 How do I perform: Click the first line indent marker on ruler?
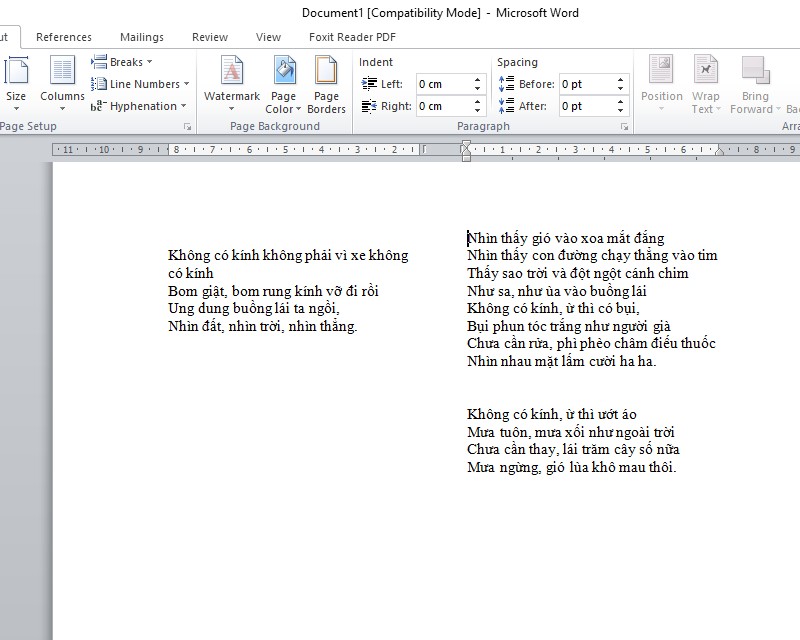pyautogui.click(x=466, y=145)
